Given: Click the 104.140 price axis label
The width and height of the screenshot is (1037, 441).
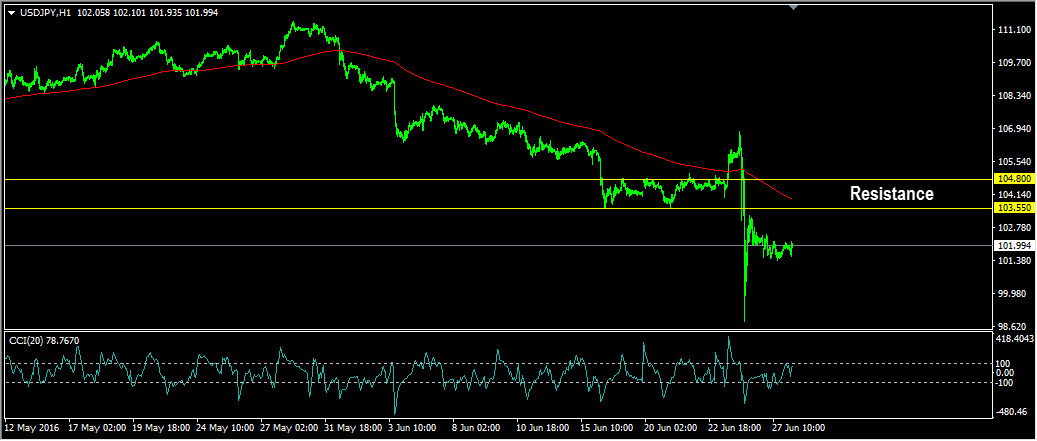Looking at the screenshot, I should (1013, 195).
